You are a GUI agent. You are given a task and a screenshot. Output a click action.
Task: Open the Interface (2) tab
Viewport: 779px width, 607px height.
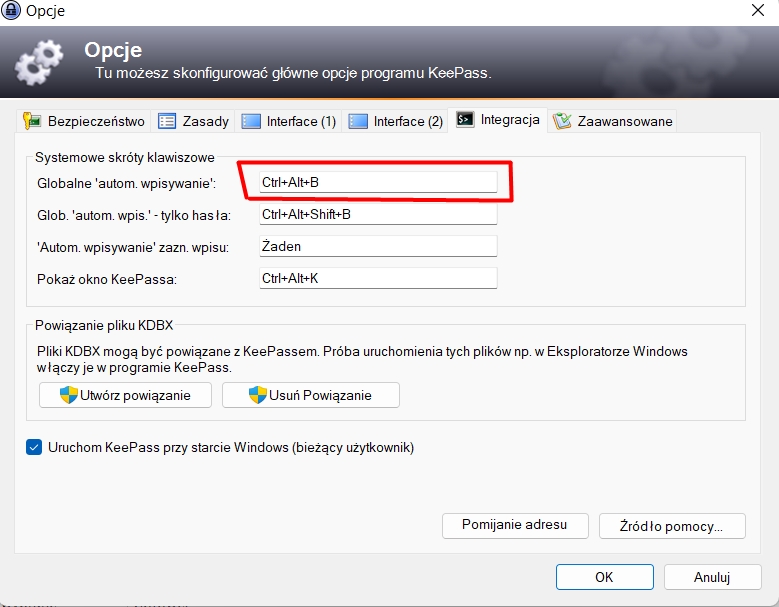pyautogui.click(x=396, y=121)
